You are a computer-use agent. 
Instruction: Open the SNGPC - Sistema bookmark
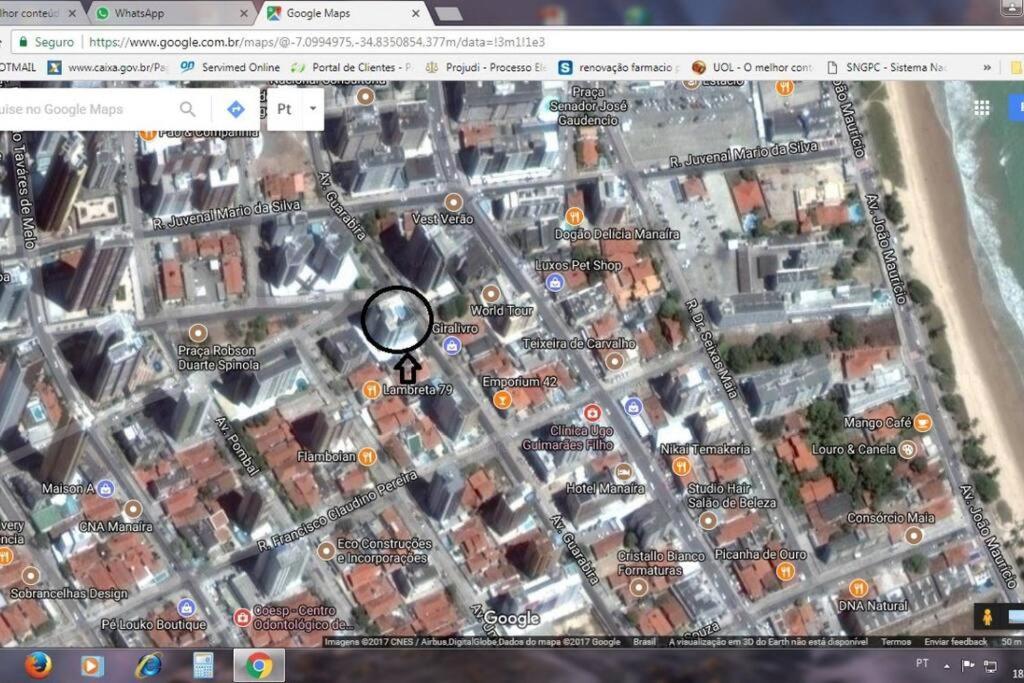(887, 67)
